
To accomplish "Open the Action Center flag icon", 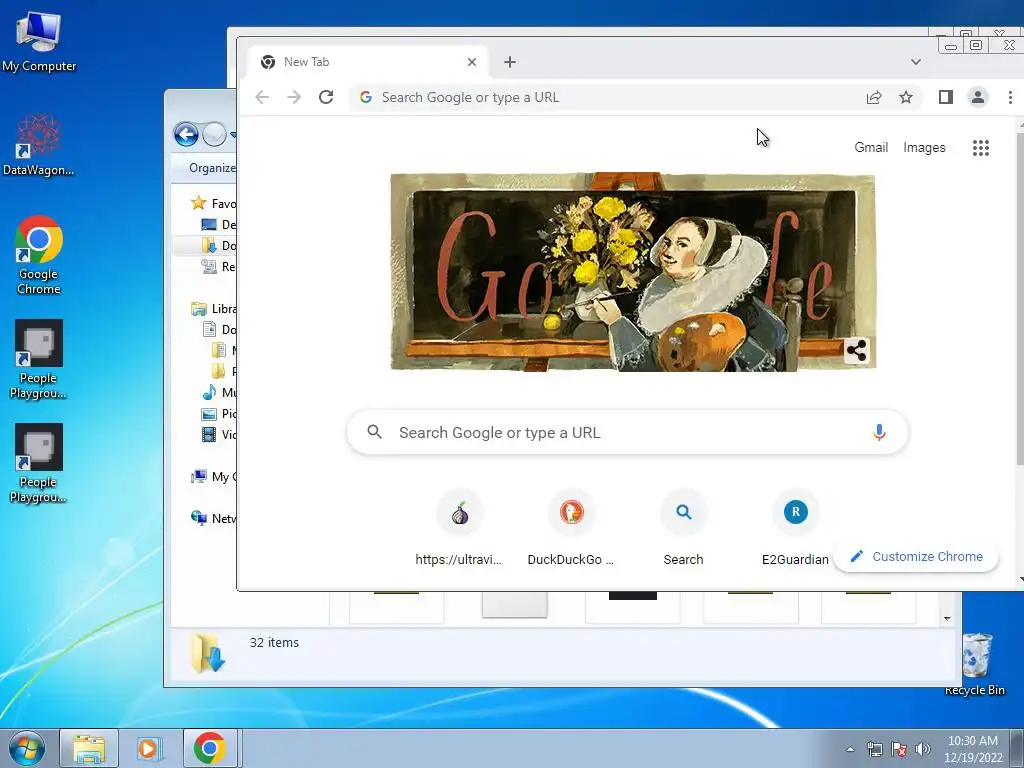I will 899,749.
